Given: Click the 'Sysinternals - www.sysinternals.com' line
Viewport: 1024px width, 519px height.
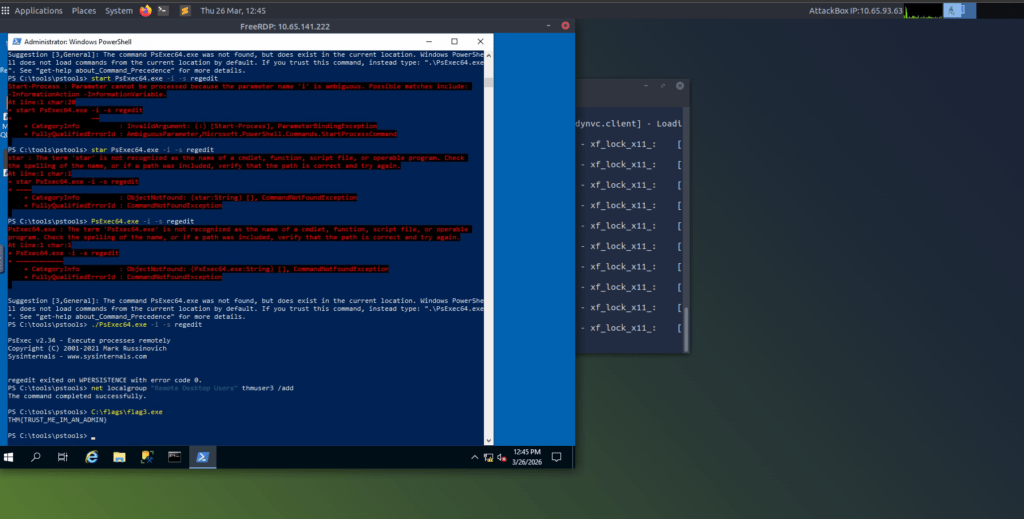Looking at the screenshot, I should pyautogui.click(x=77, y=356).
